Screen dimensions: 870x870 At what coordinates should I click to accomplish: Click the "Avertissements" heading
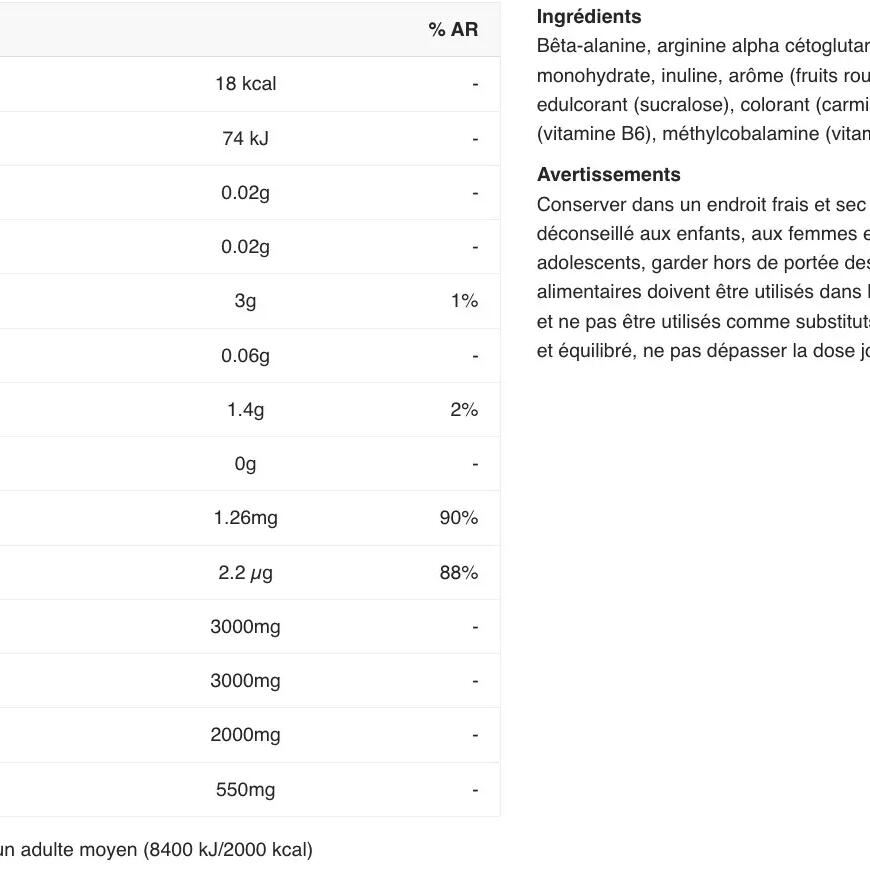(608, 175)
